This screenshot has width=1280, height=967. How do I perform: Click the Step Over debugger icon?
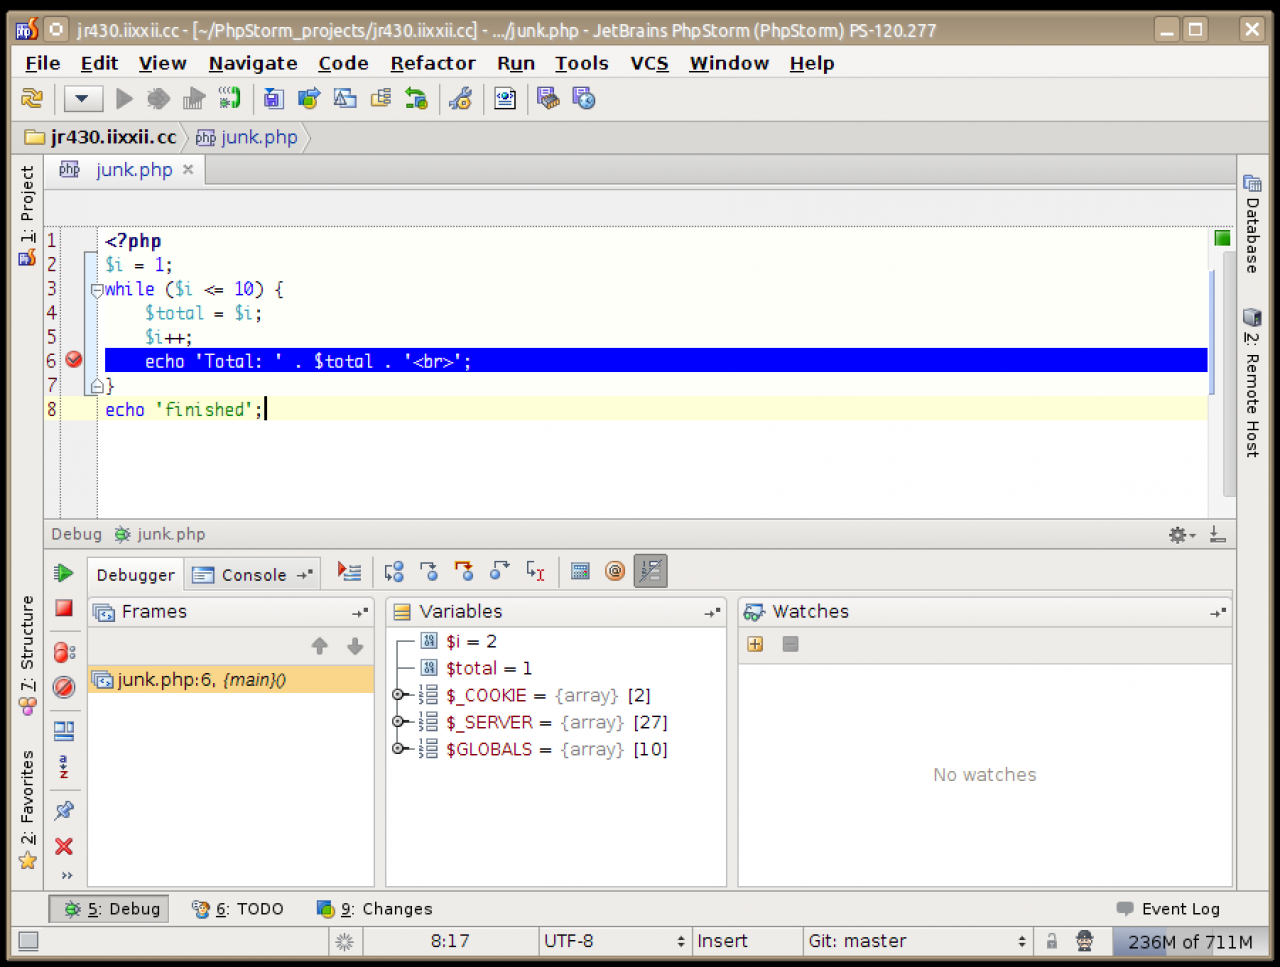394,571
